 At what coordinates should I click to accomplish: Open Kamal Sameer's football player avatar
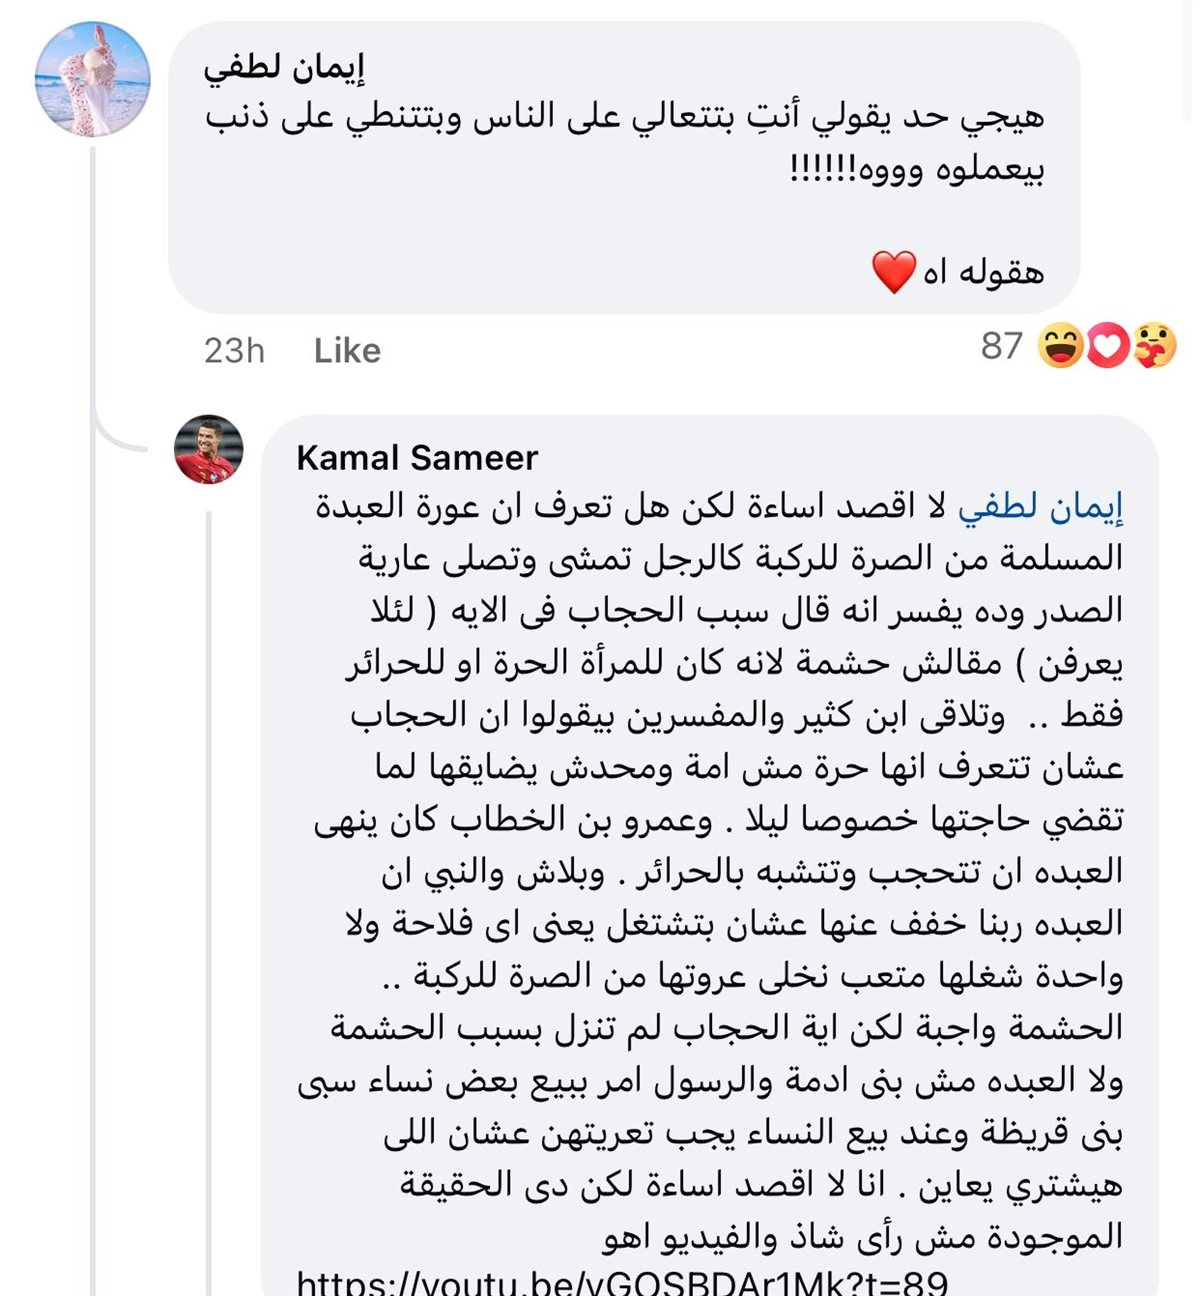click(x=209, y=449)
